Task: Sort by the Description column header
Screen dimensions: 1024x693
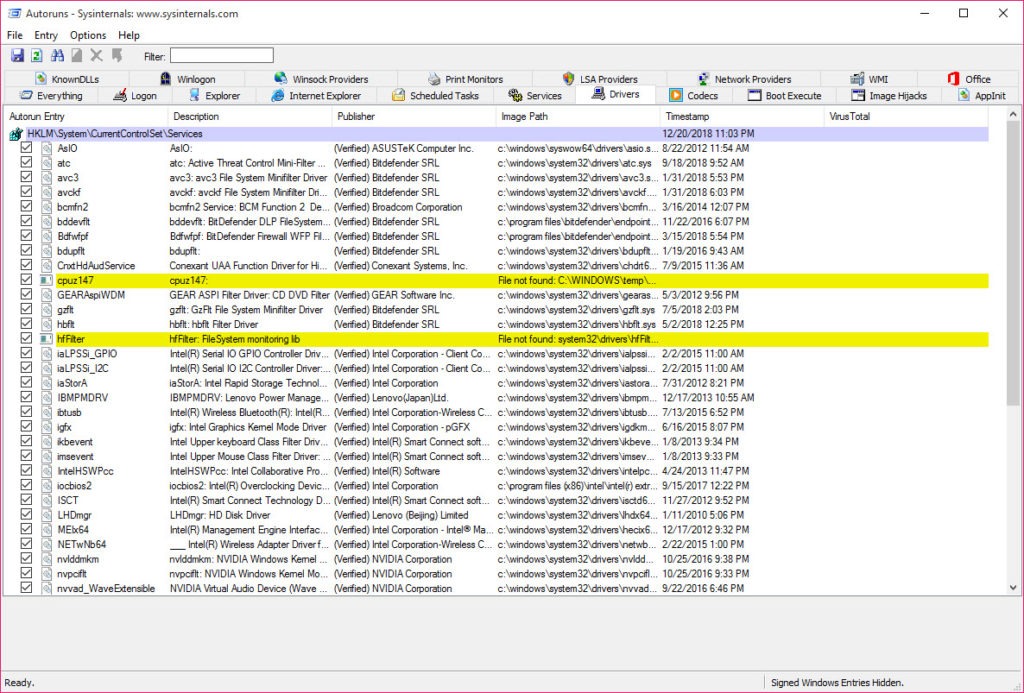Action: (249, 116)
